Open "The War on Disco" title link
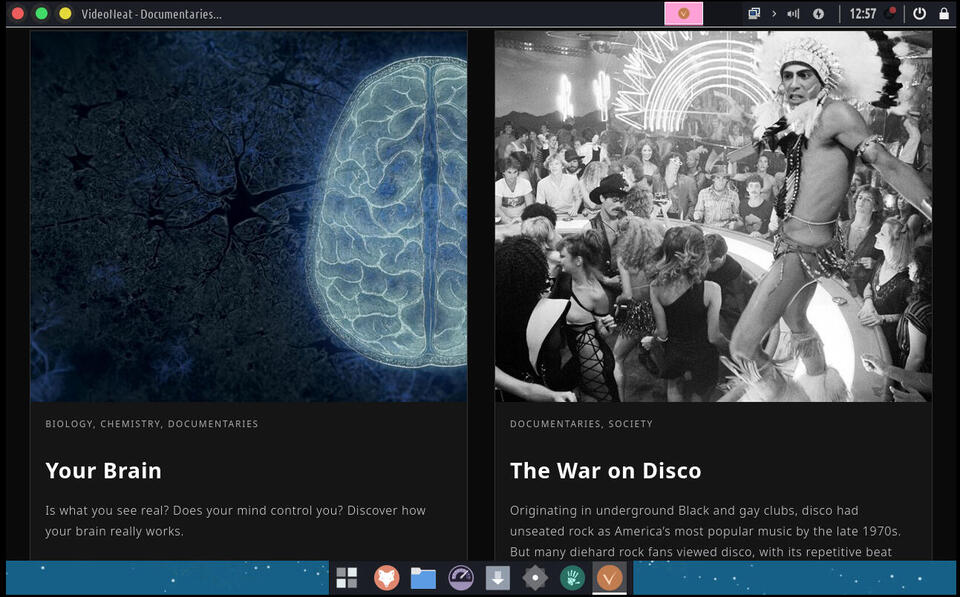This screenshot has width=960, height=597. coord(605,470)
